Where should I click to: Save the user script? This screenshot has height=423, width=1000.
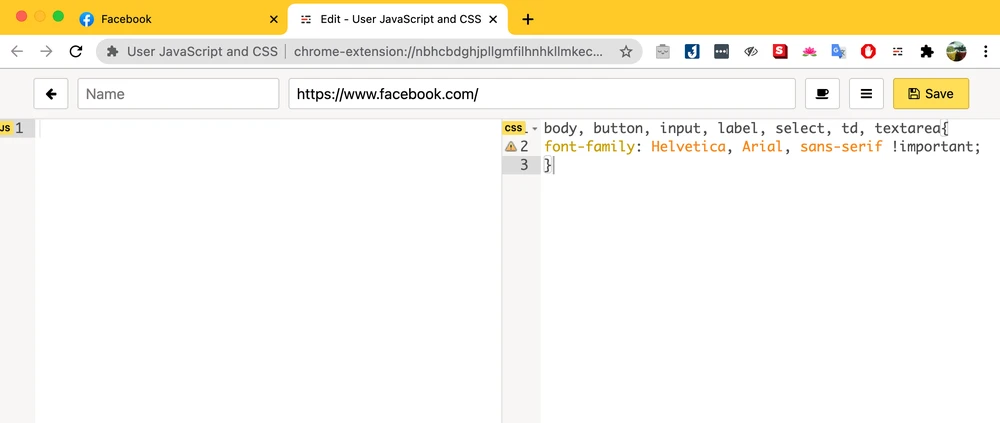coord(930,94)
